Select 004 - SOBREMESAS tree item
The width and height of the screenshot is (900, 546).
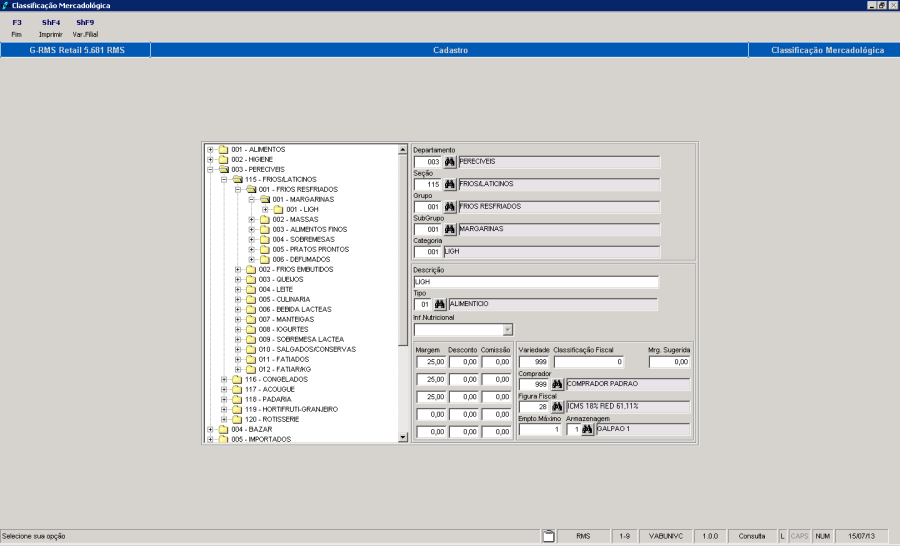click(x=303, y=239)
